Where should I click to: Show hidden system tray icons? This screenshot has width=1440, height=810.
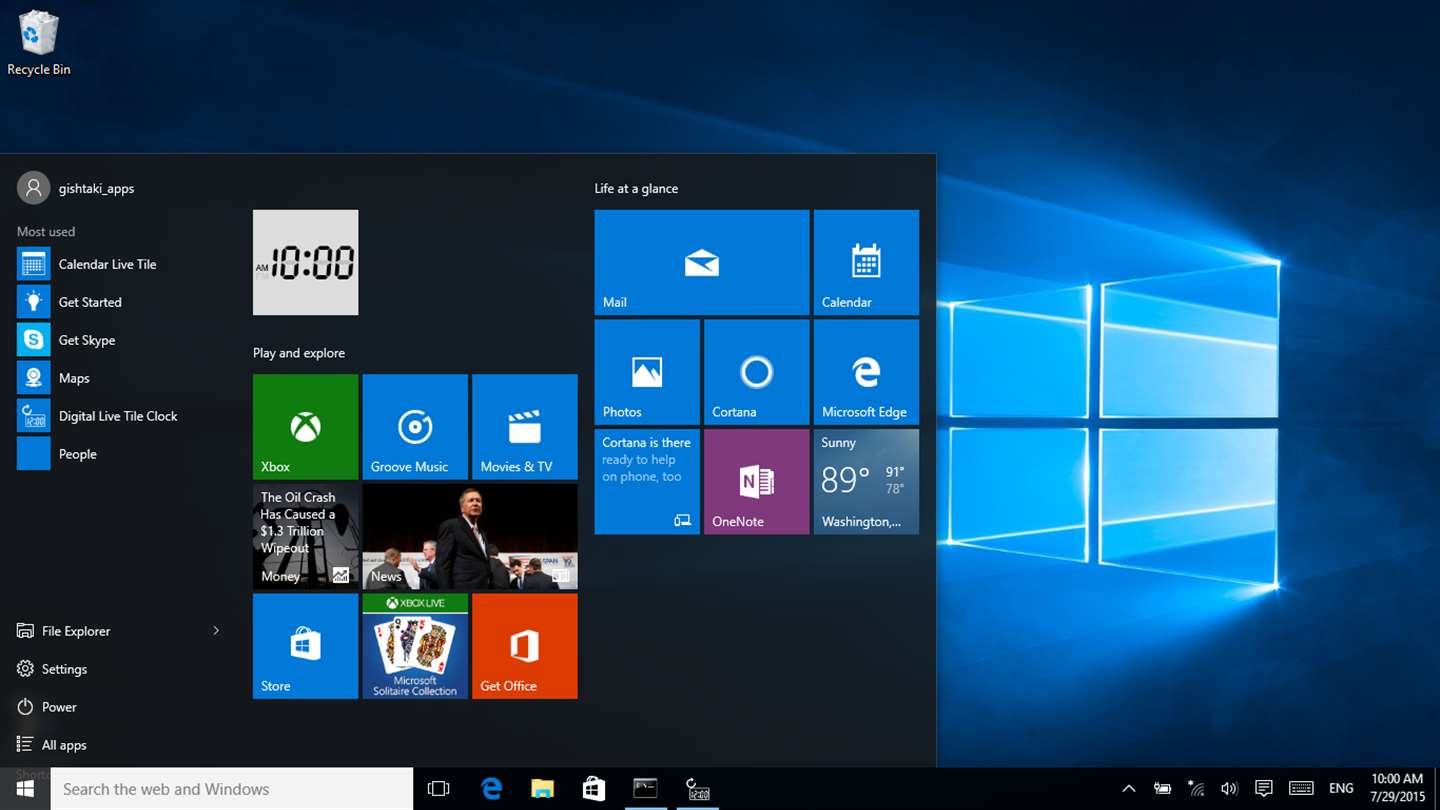[1129, 789]
